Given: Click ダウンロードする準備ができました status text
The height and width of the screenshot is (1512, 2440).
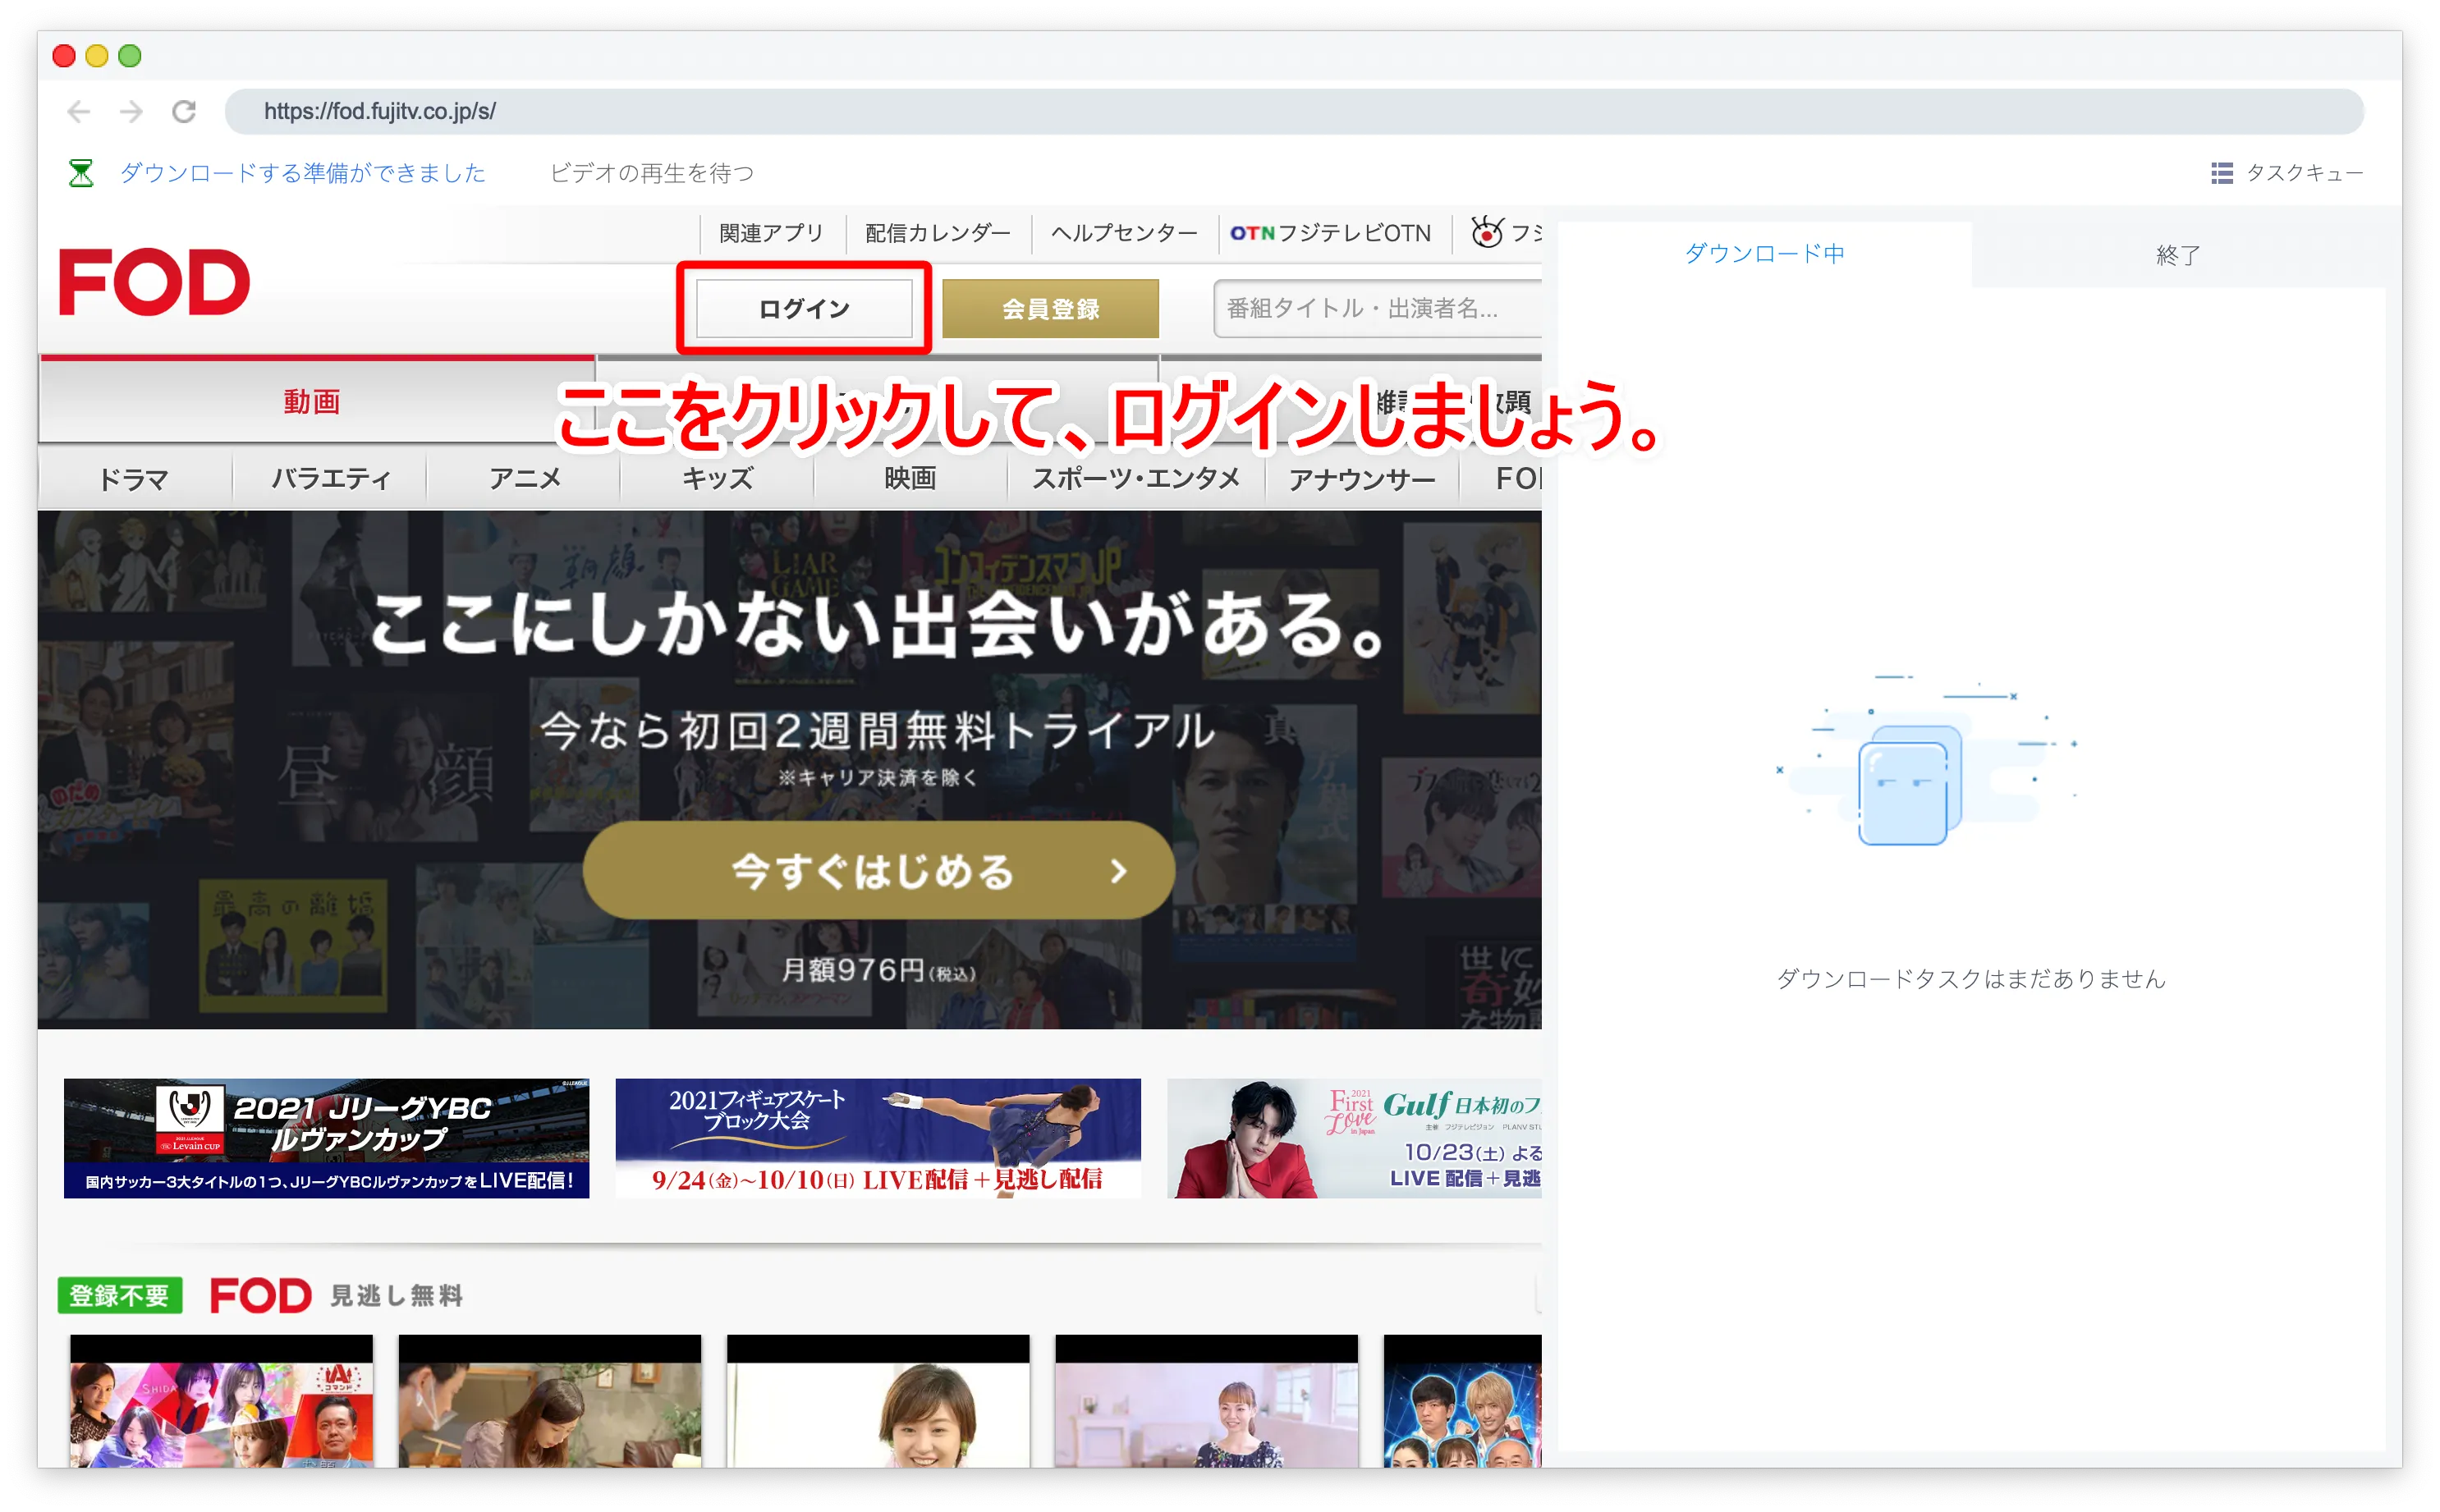Looking at the screenshot, I should (x=302, y=173).
